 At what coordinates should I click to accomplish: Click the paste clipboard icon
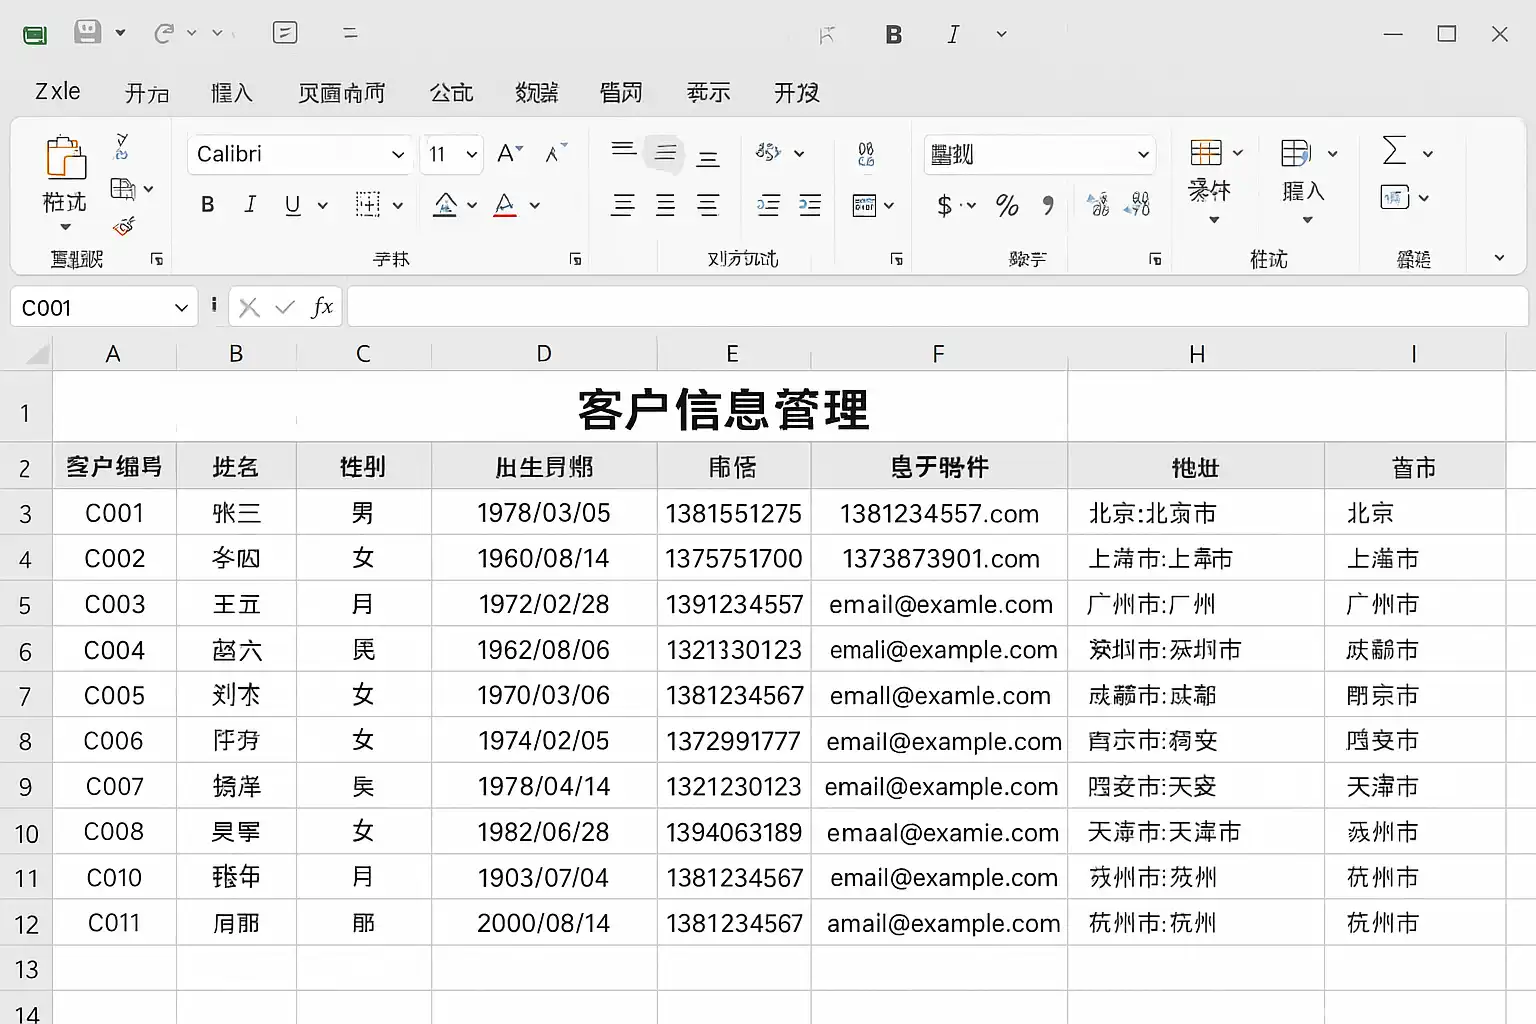pos(66,158)
